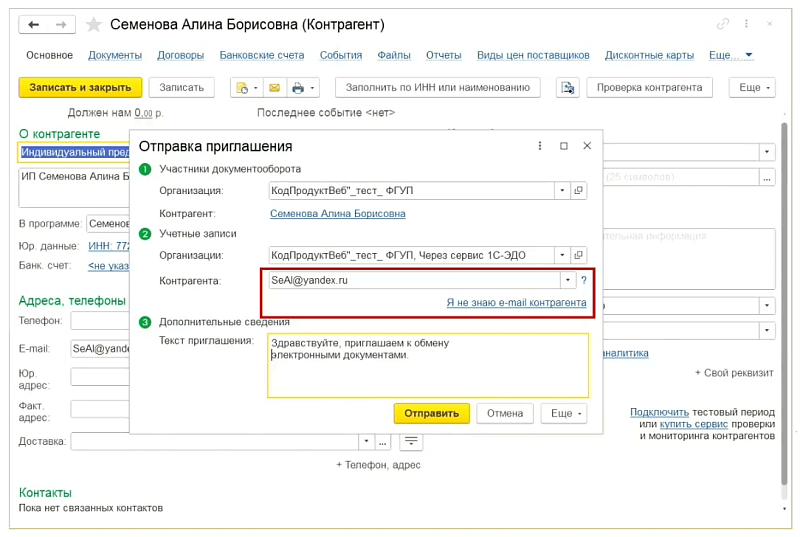This screenshot has width=800, height=537.
Task: Send the invitation with Отправить
Action: (x=432, y=414)
